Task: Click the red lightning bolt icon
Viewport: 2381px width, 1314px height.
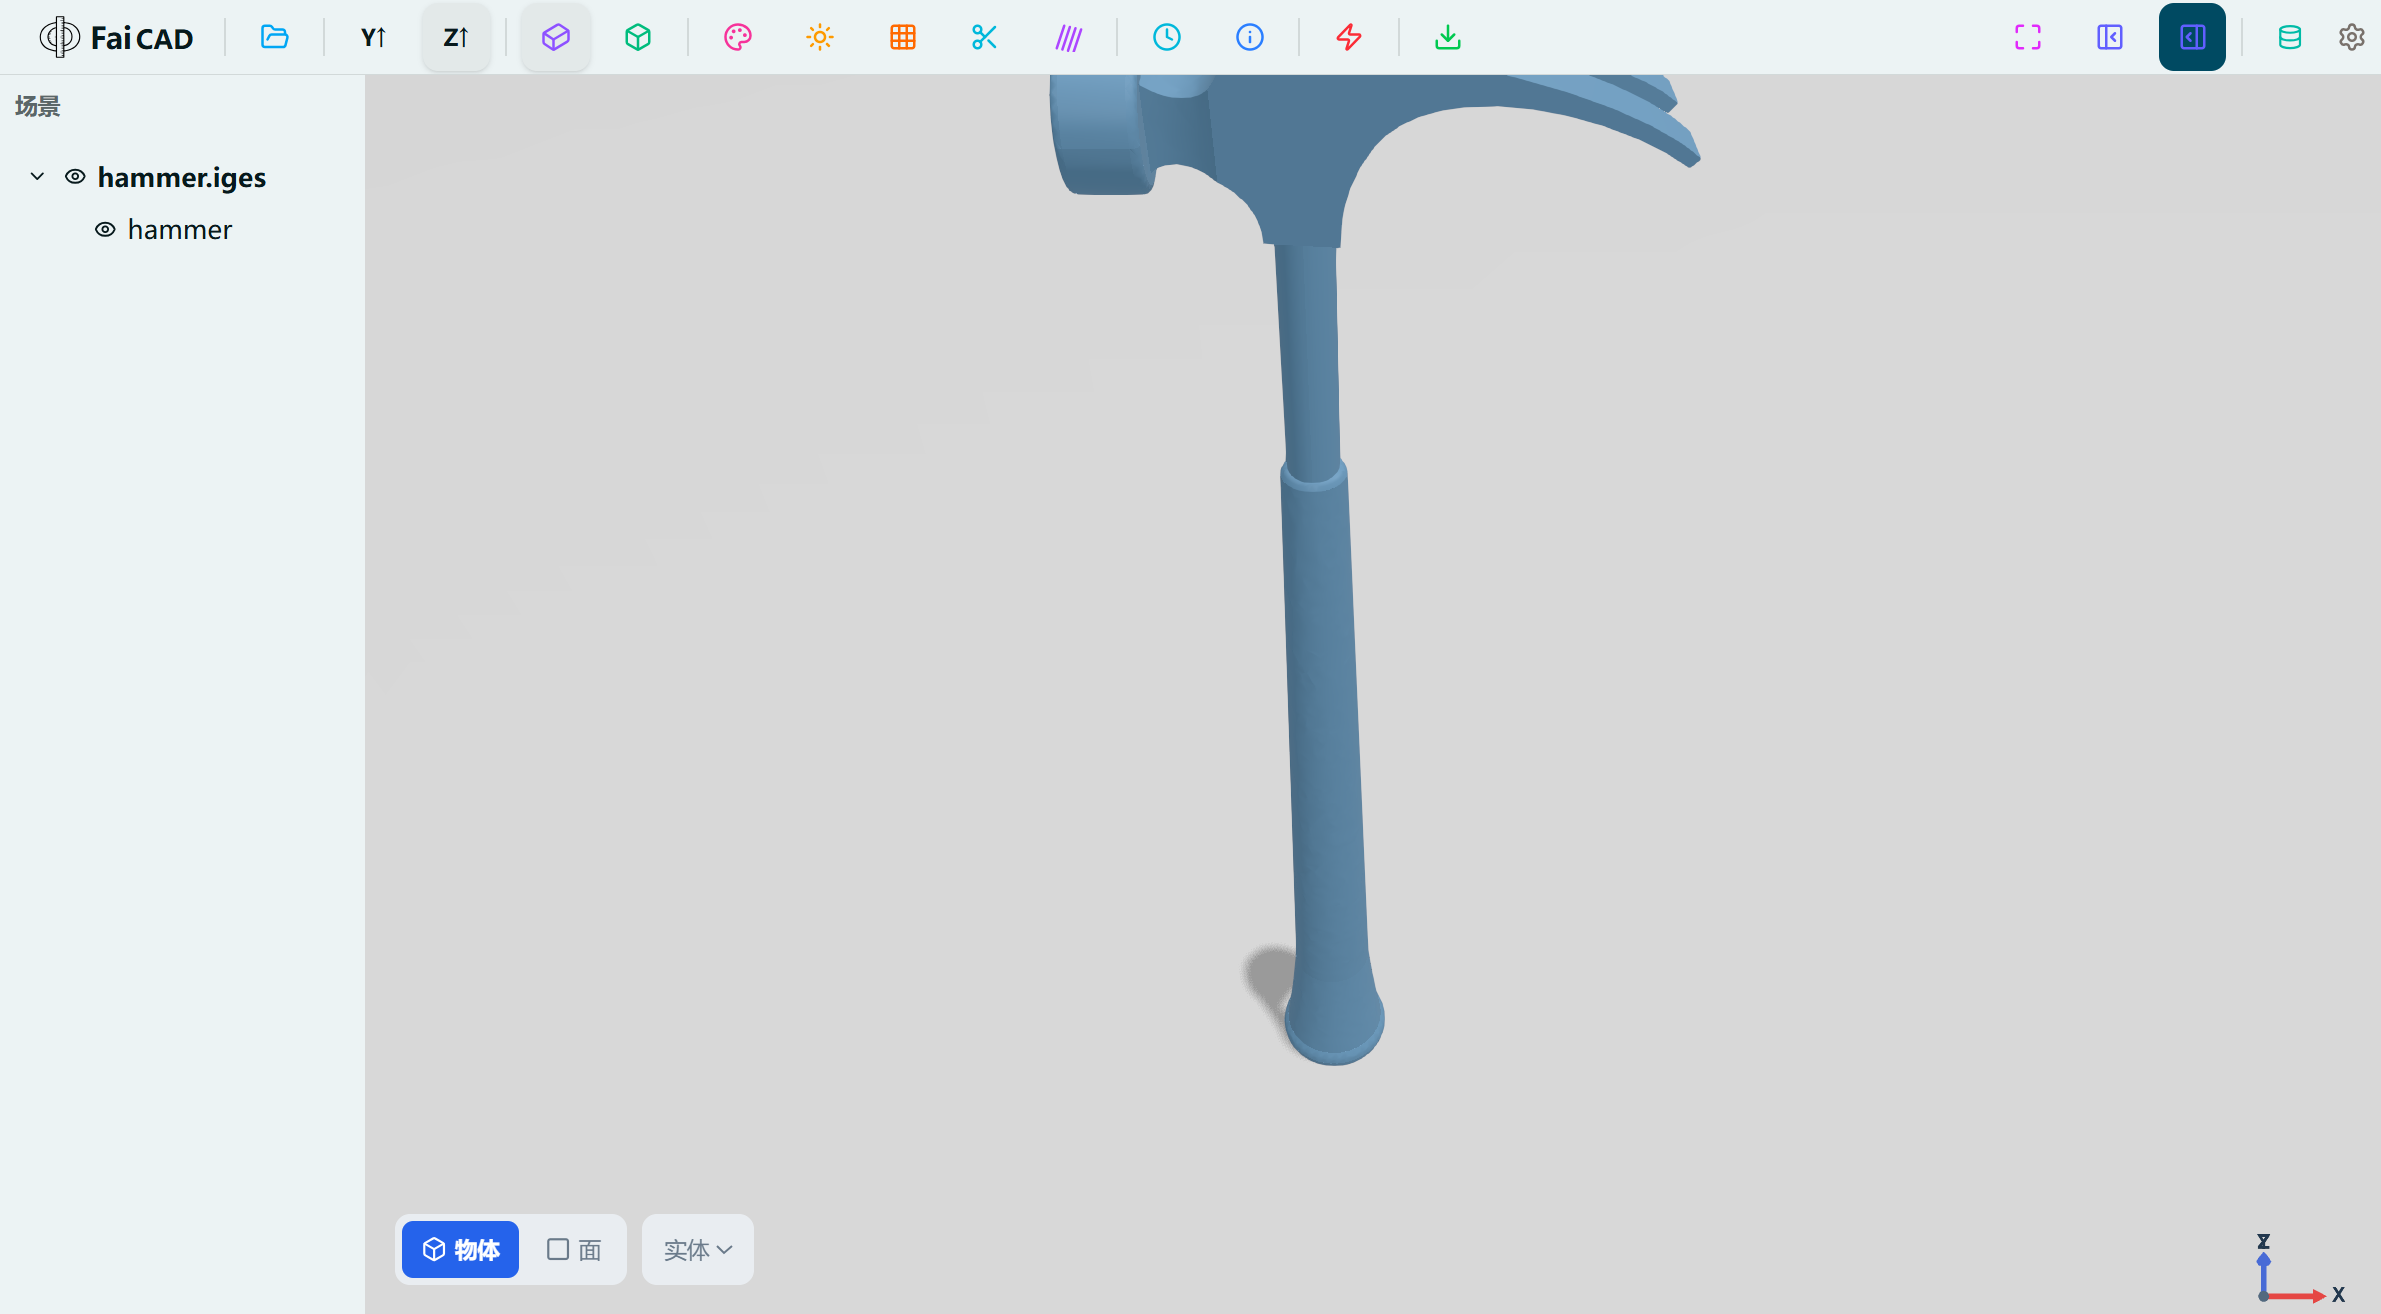Action: (1349, 38)
